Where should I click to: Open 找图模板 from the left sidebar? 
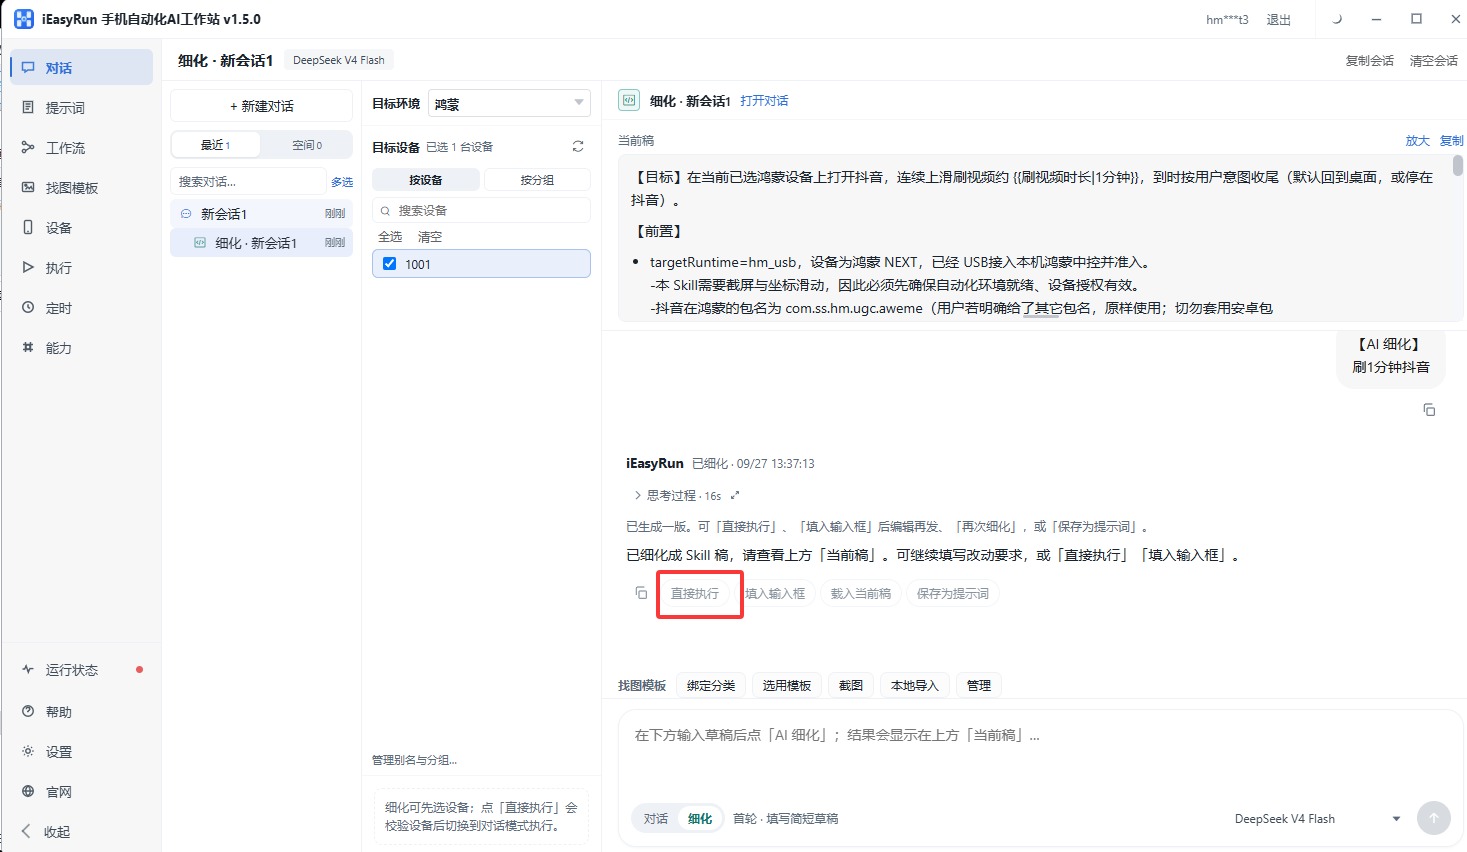click(x=82, y=188)
